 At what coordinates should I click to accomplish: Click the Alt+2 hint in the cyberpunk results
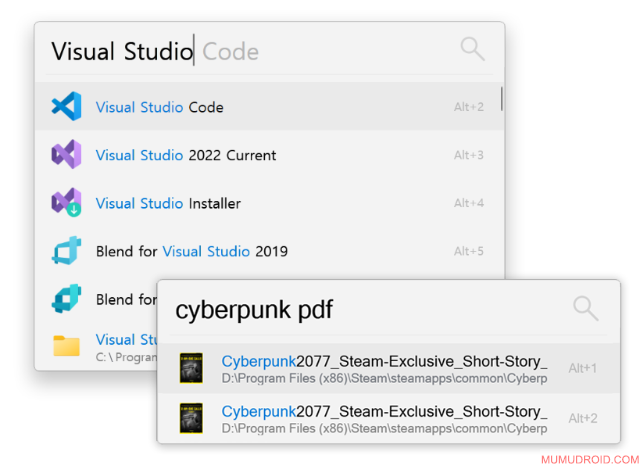pyautogui.click(x=583, y=418)
